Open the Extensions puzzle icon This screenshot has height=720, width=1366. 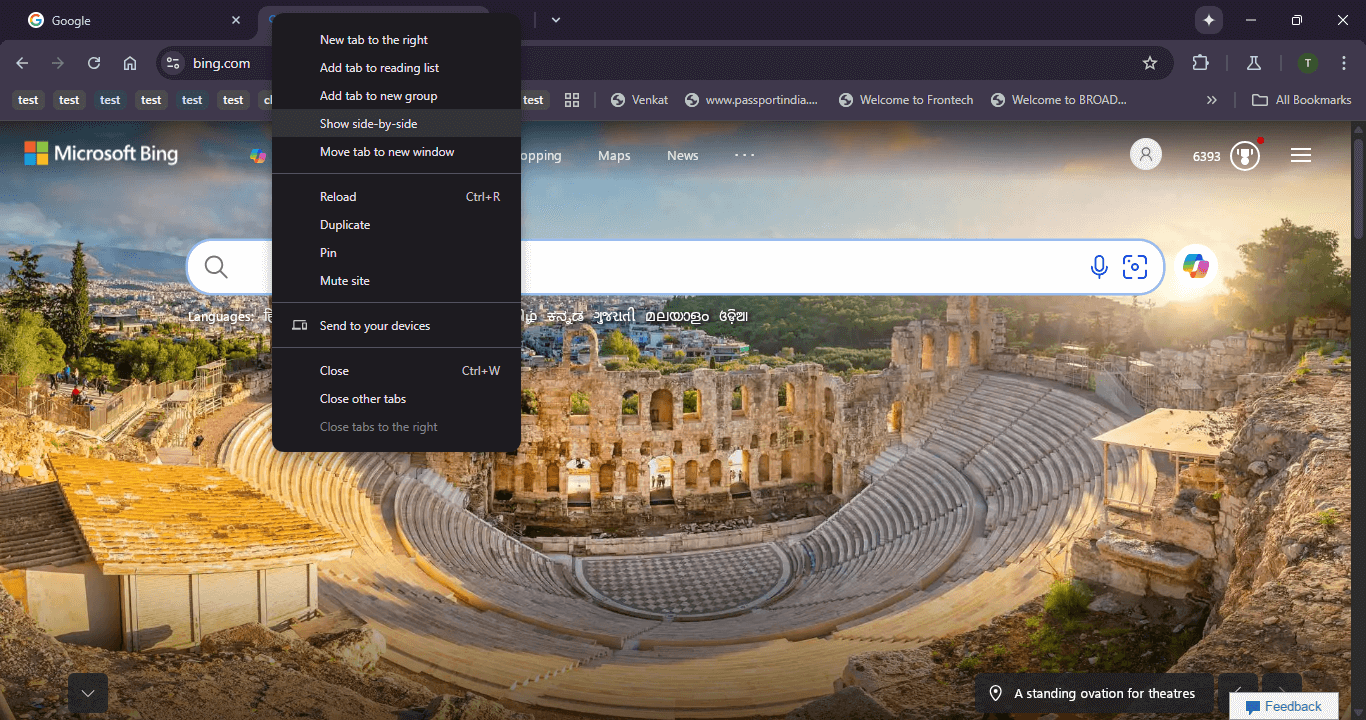click(1201, 63)
